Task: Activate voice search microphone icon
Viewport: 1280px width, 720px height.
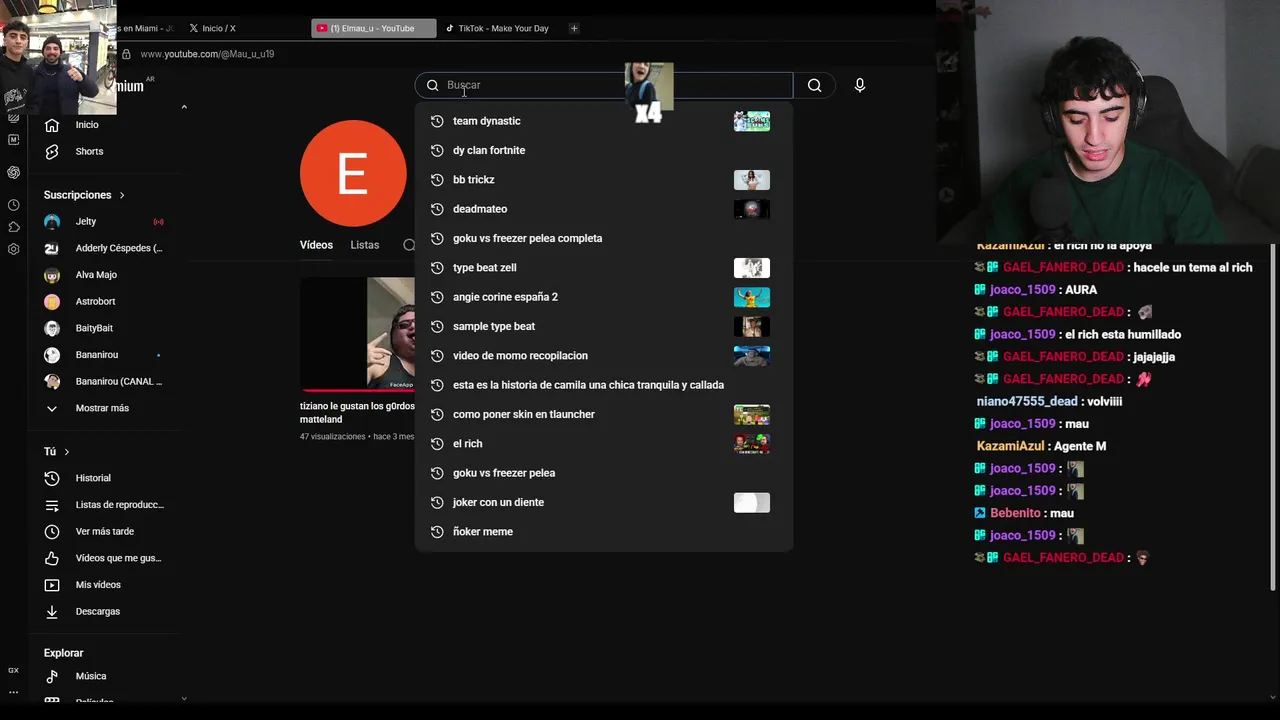Action: (859, 85)
